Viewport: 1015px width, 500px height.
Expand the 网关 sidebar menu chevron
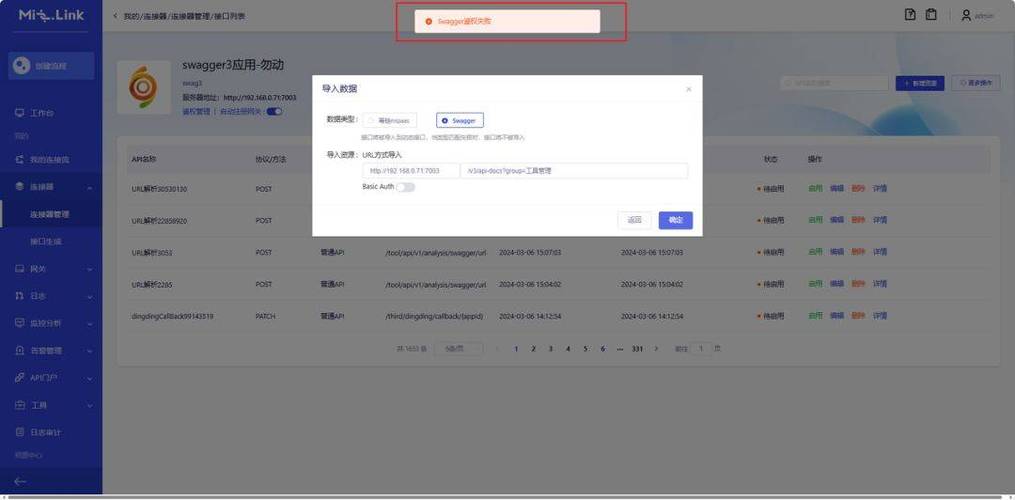(x=89, y=269)
